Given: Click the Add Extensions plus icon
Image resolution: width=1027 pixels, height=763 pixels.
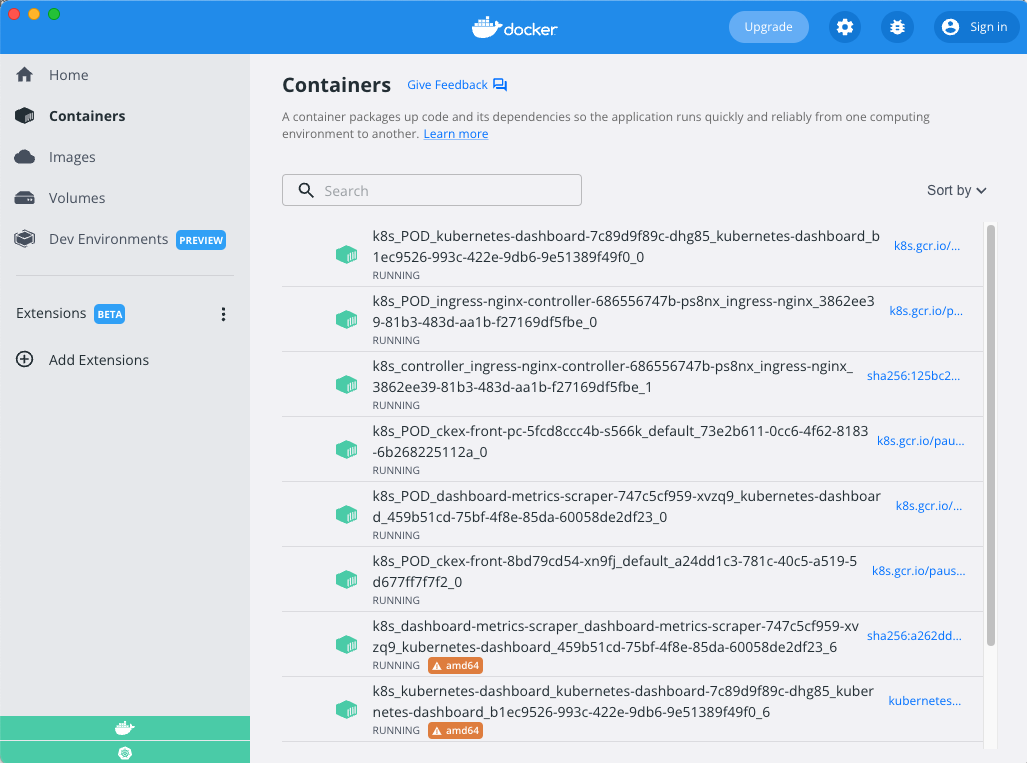Looking at the screenshot, I should click(x=24, y=360).
